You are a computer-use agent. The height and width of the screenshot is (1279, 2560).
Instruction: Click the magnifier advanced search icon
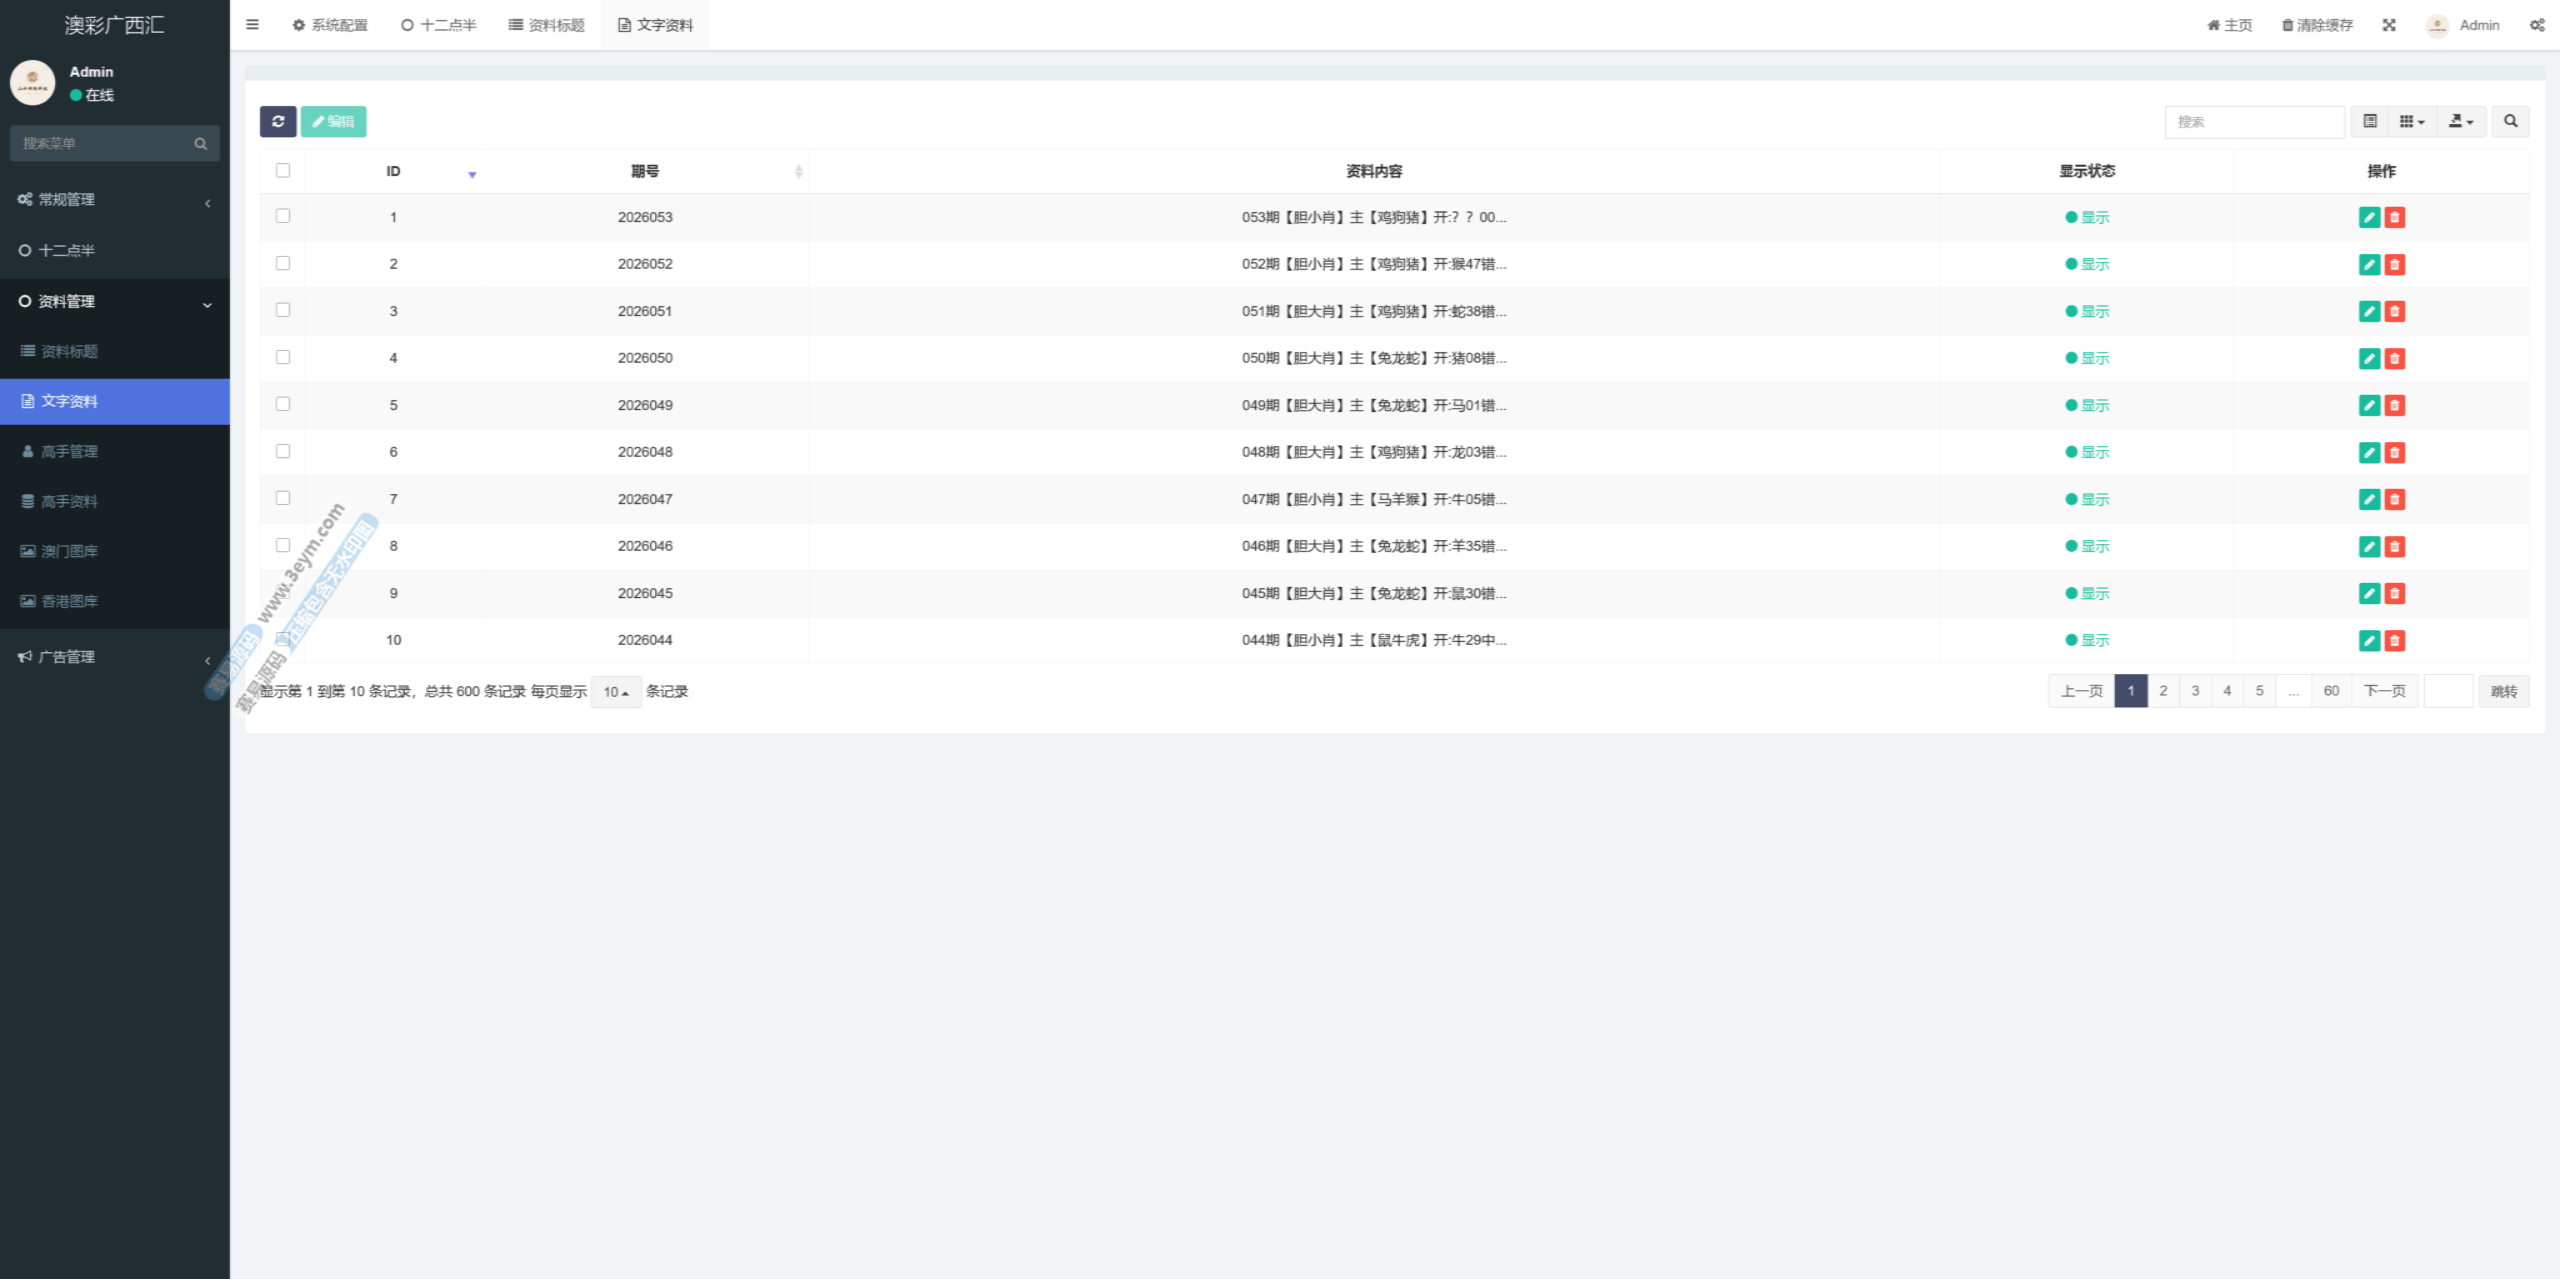[x=2510, y=121]
